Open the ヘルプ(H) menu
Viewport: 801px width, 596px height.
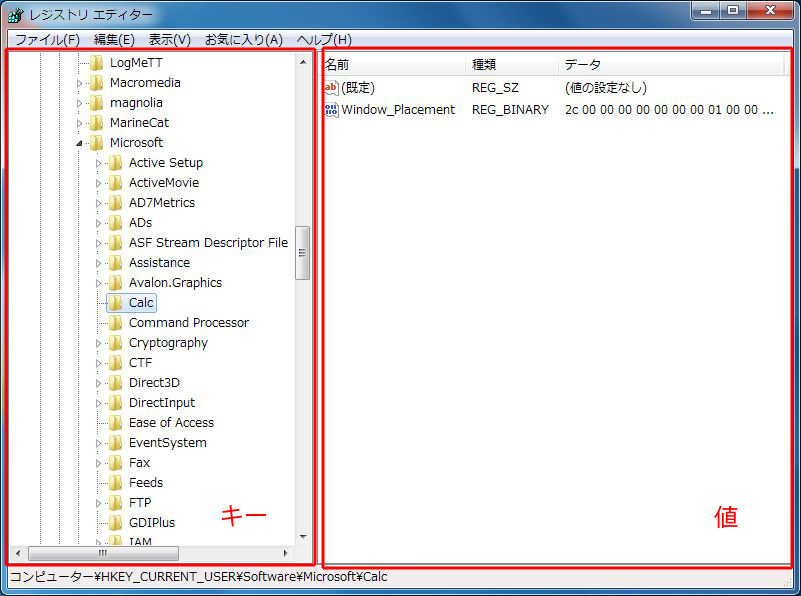click(324, 40)
